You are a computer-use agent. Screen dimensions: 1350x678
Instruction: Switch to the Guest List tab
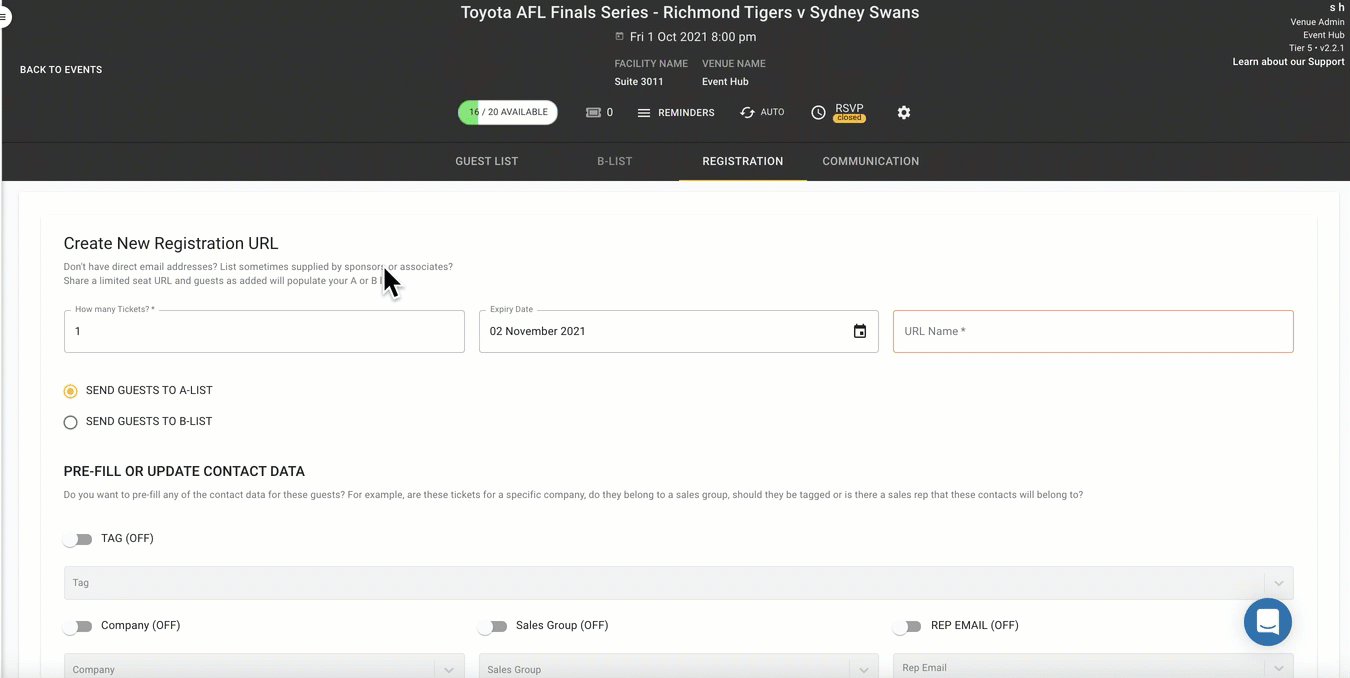coord(487,161)
